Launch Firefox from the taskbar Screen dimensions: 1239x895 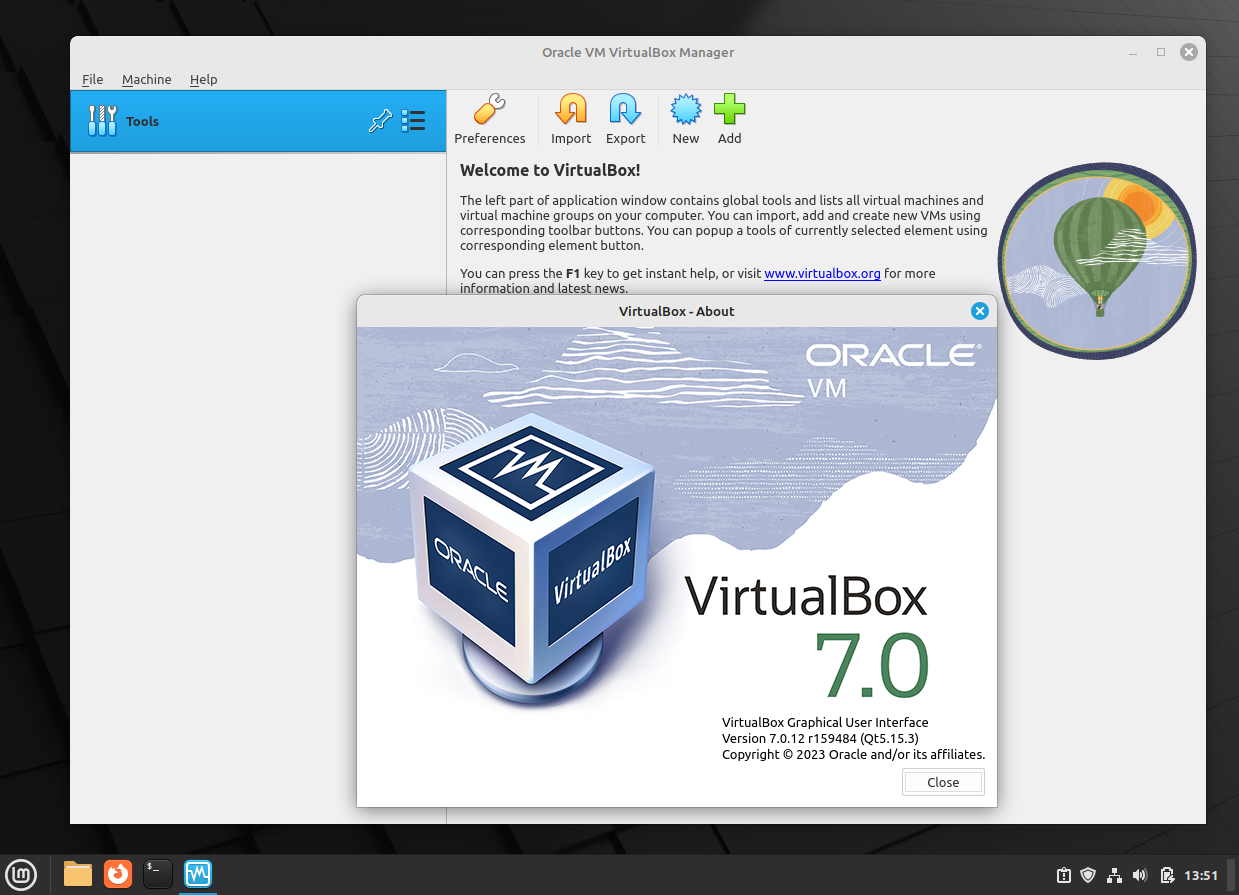[x=118, y=874]
